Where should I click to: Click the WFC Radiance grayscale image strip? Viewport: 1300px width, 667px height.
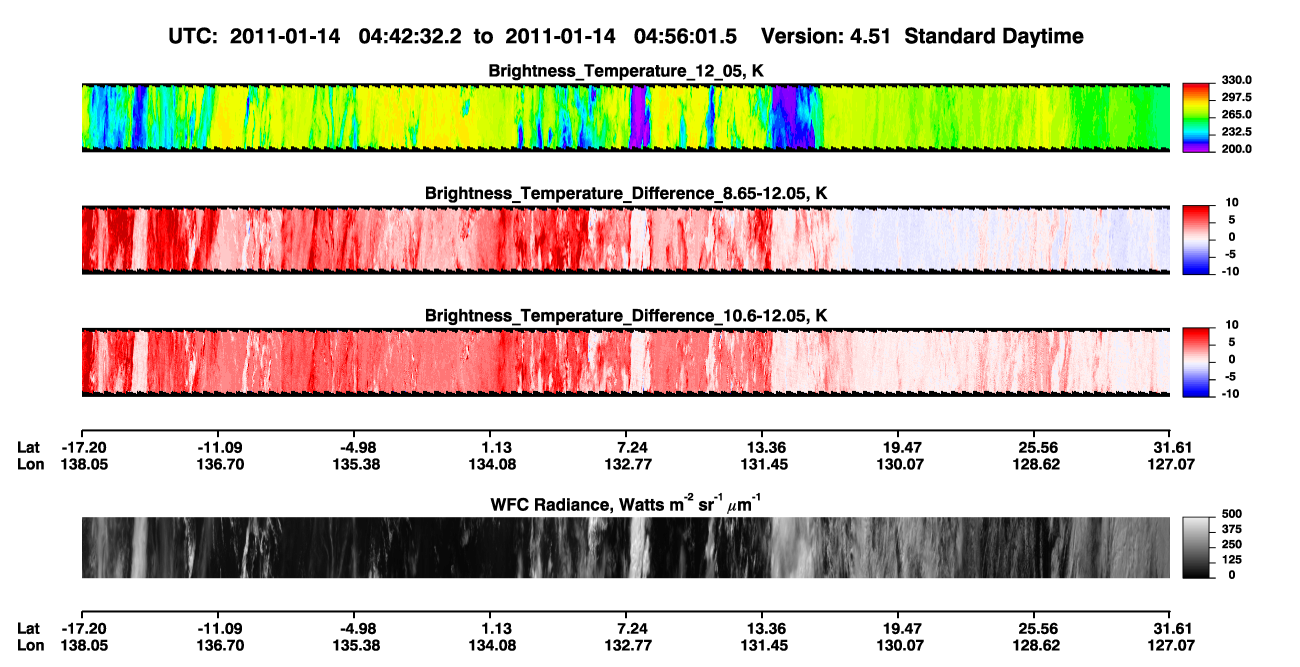click(x=625, y=548)
